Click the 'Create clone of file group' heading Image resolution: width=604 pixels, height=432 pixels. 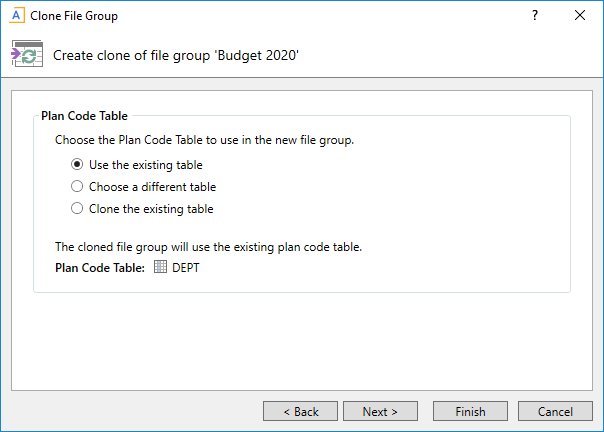[176, 55]
